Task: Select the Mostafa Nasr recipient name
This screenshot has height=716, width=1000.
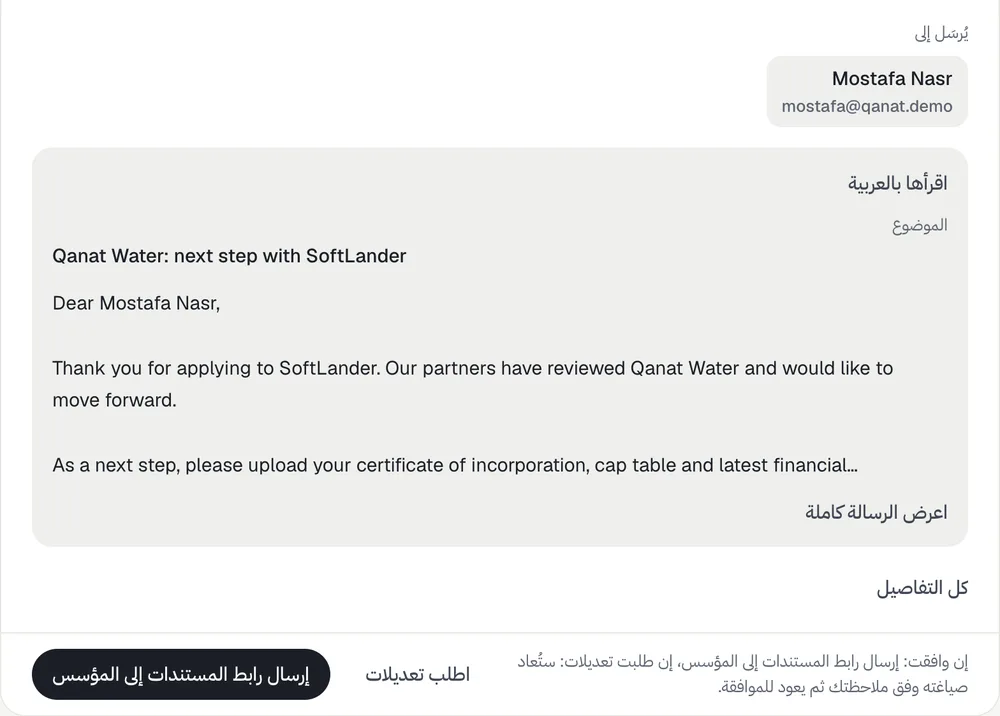Action: click(x=892, y=78)
